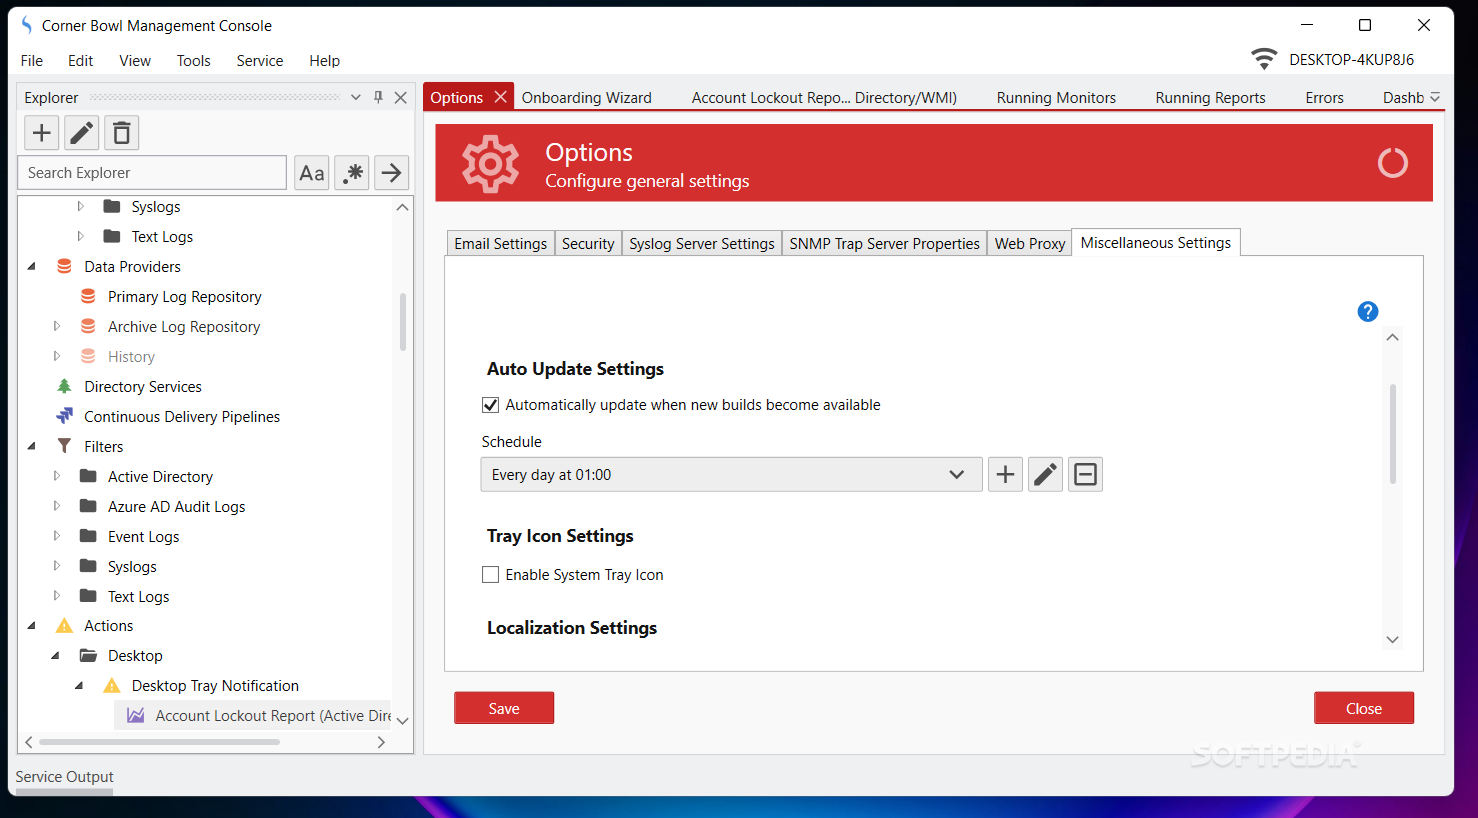This screenshot has height=818, width=1478.
Task: Click the Close button in Options
Action: 1364,708
